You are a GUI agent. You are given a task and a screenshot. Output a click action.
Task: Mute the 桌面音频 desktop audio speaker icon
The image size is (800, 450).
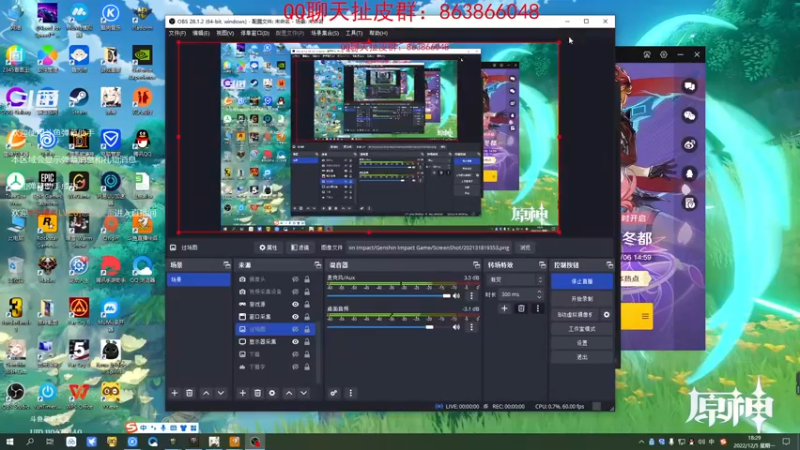[x=456, y=327]
